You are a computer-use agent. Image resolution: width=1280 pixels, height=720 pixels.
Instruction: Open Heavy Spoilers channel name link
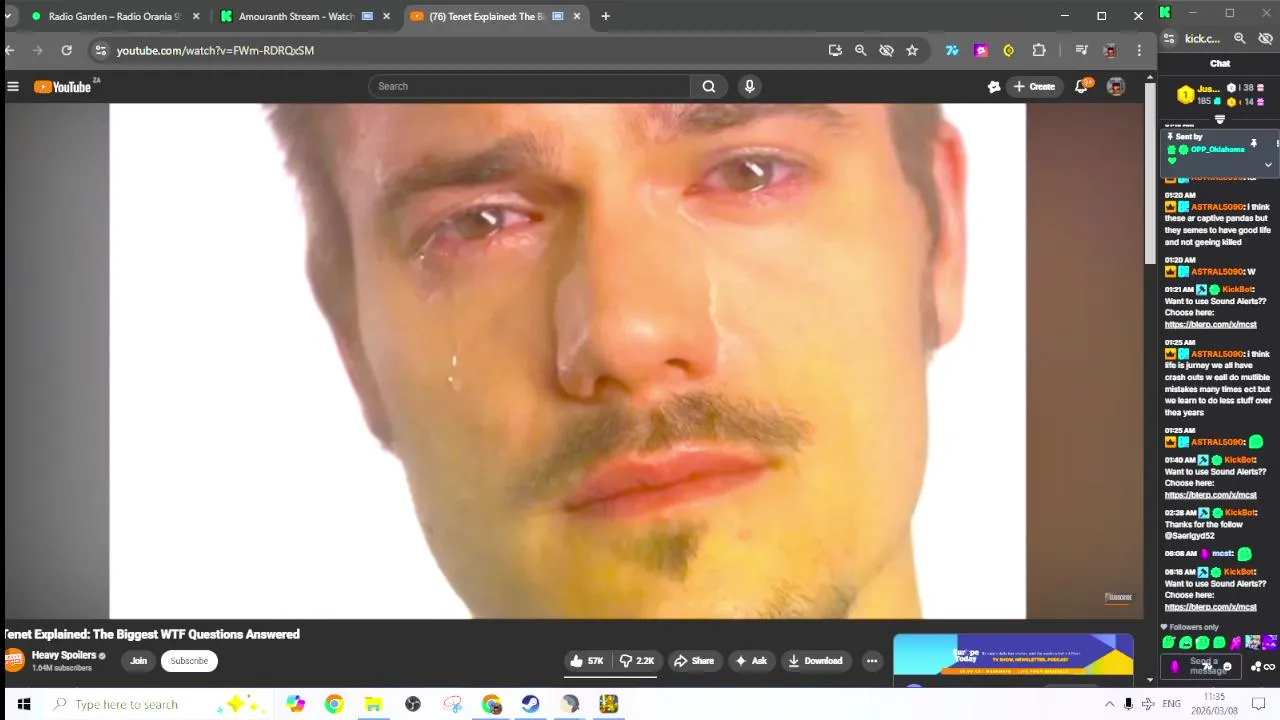[64, 656]
